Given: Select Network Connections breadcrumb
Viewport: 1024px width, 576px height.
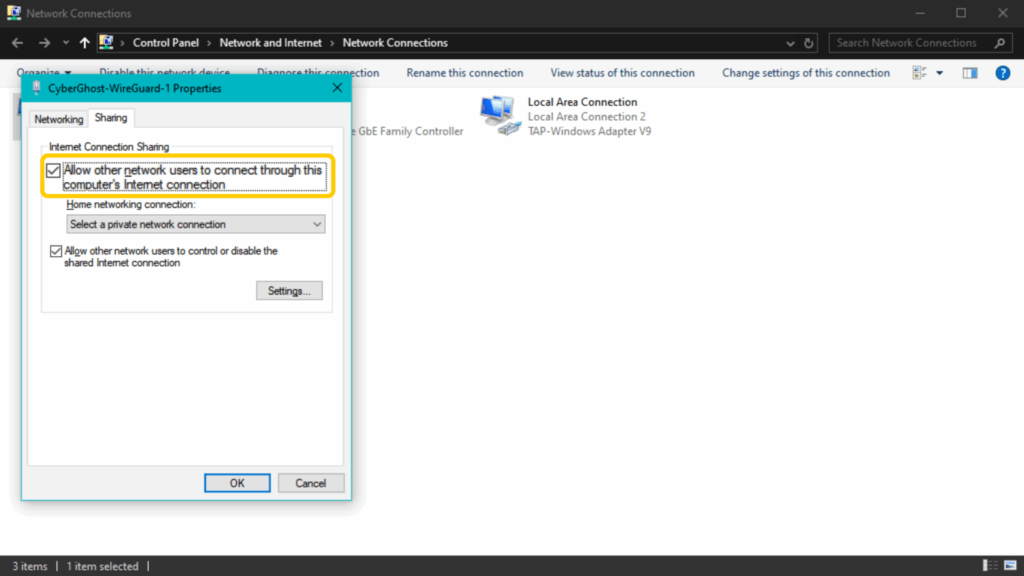Looking at the screenshot, I should [395, 43].
